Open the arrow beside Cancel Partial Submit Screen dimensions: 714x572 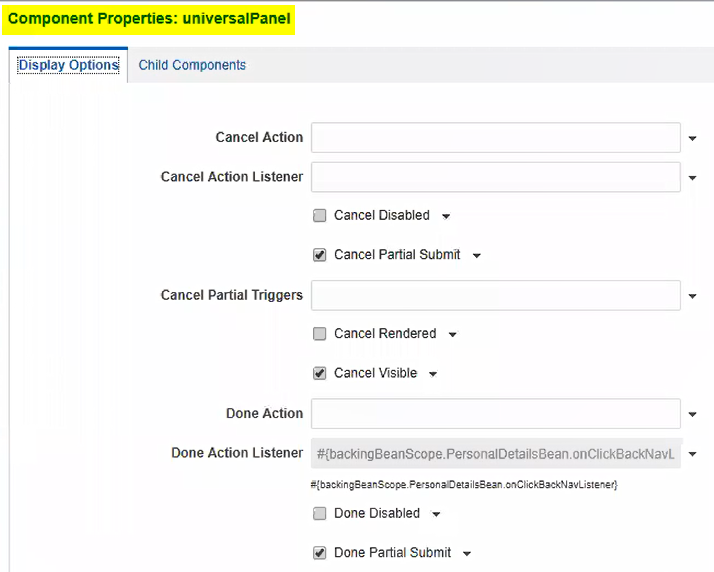477,256
